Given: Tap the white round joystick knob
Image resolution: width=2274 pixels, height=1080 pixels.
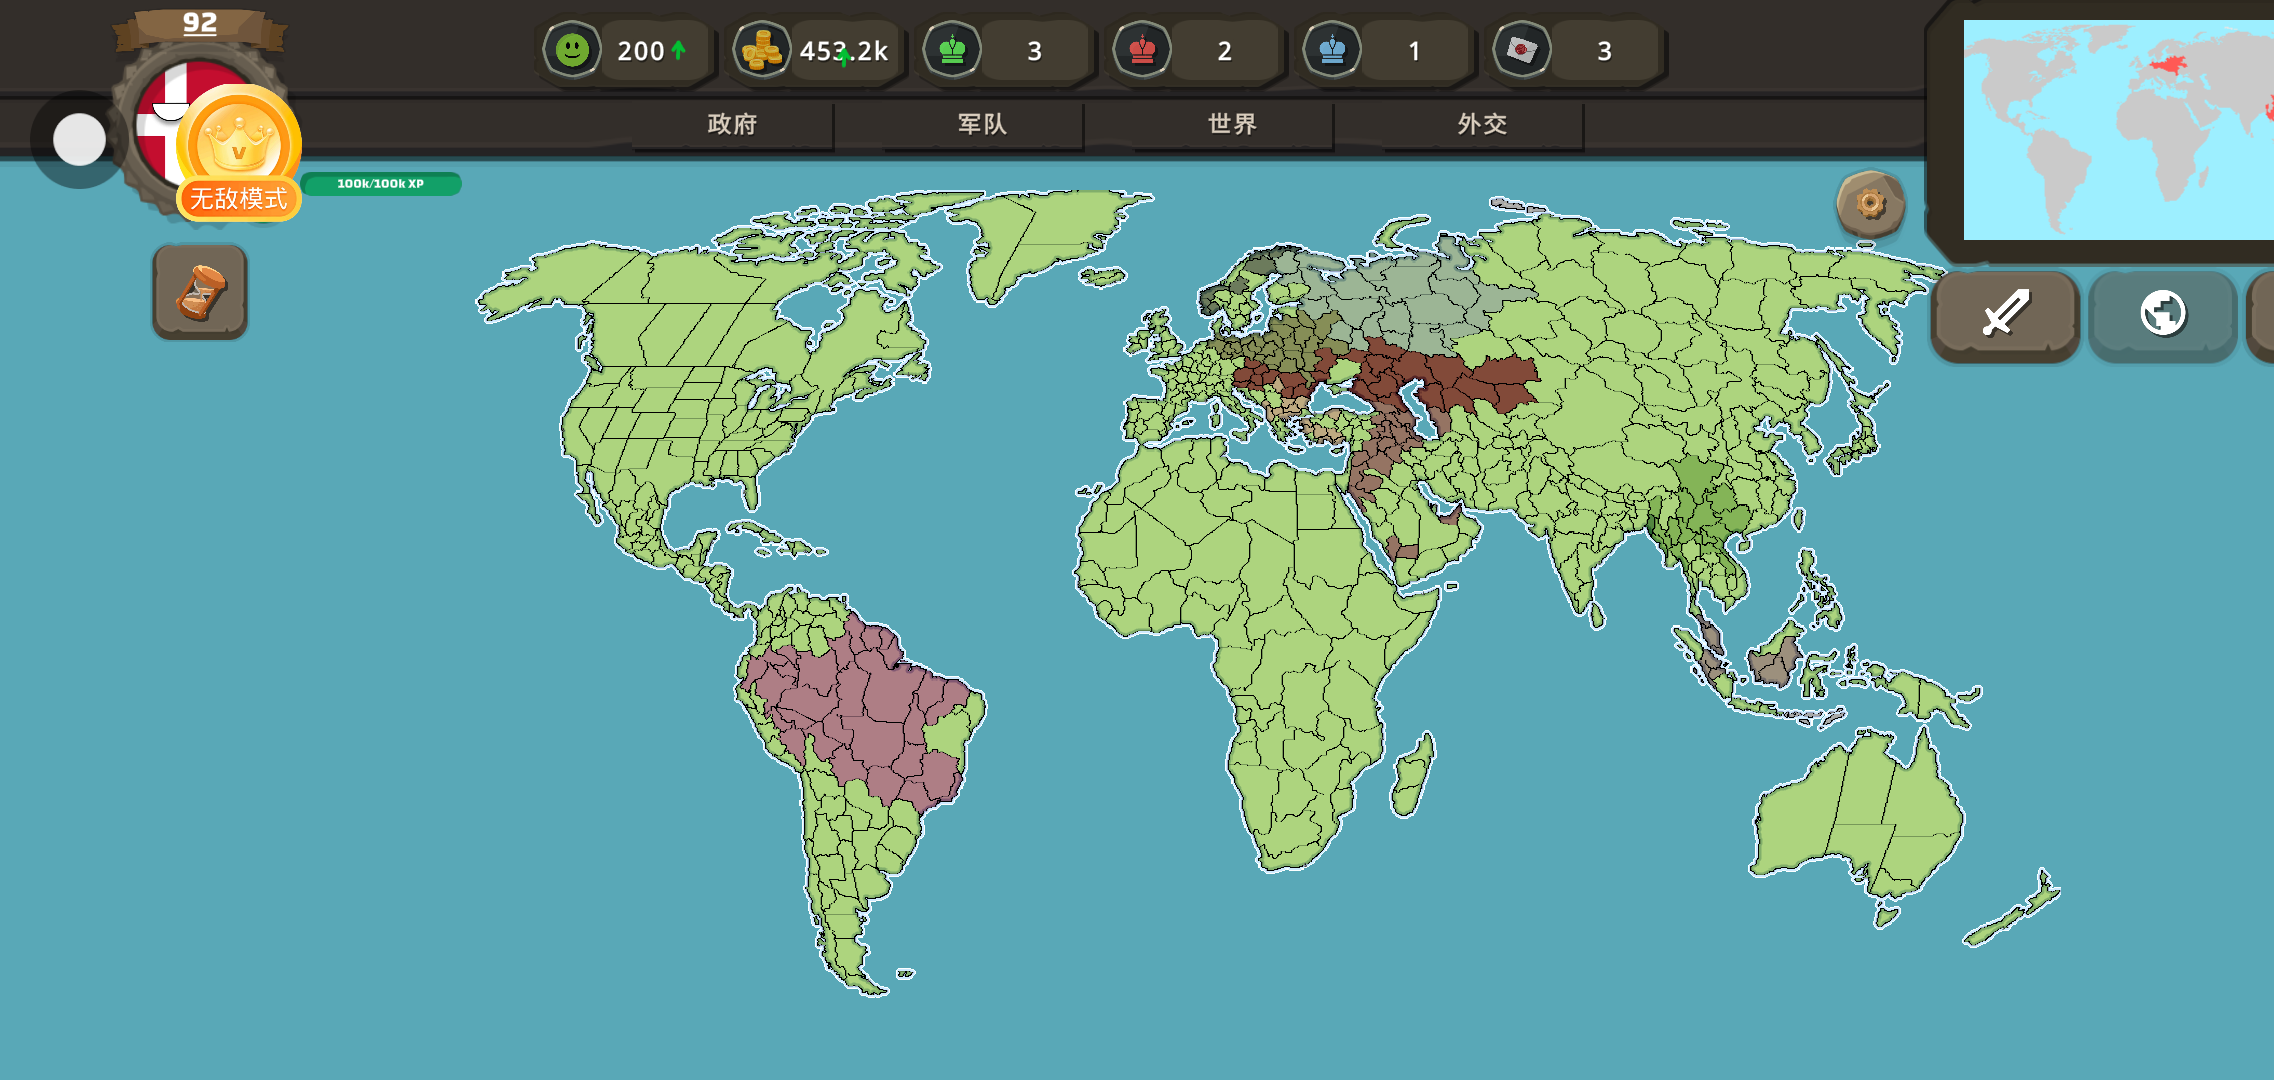Looking at the screenshot, I should [79, 140].
